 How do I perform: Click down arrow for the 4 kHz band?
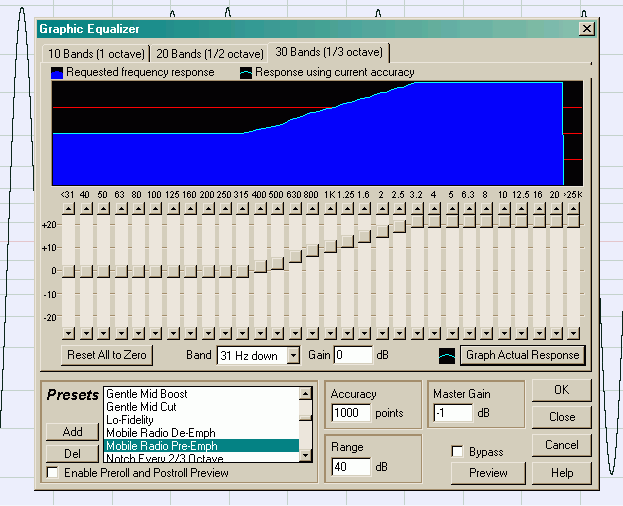435,333
